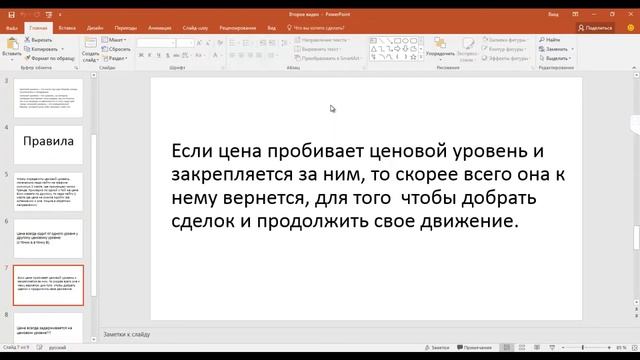
Task: Activate Format Painter (Формат по образцу)
Action: coord(49,58)
